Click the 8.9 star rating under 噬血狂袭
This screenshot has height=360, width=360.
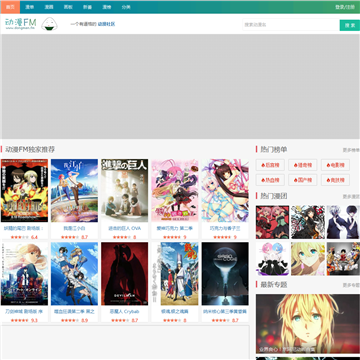(74, 321)
